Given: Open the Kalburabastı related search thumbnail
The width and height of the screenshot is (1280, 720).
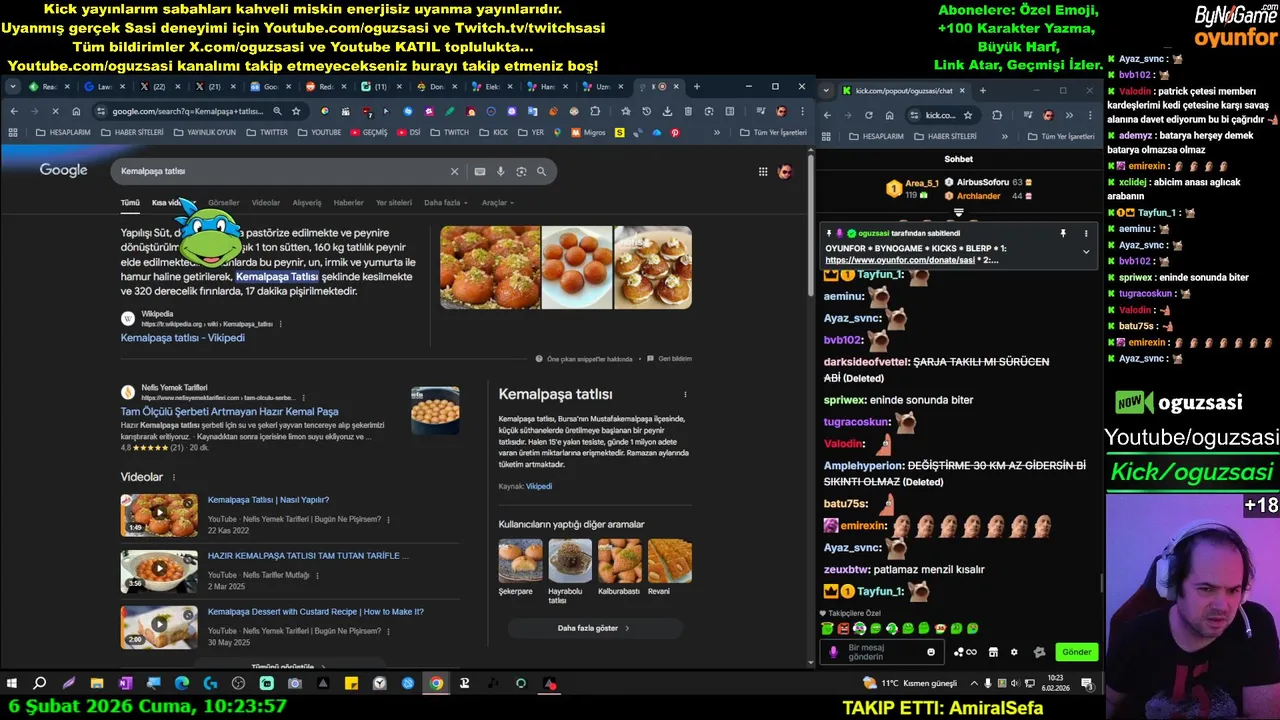Looking at the screenshot, I should pyautogui.click(x=619, y=561).
